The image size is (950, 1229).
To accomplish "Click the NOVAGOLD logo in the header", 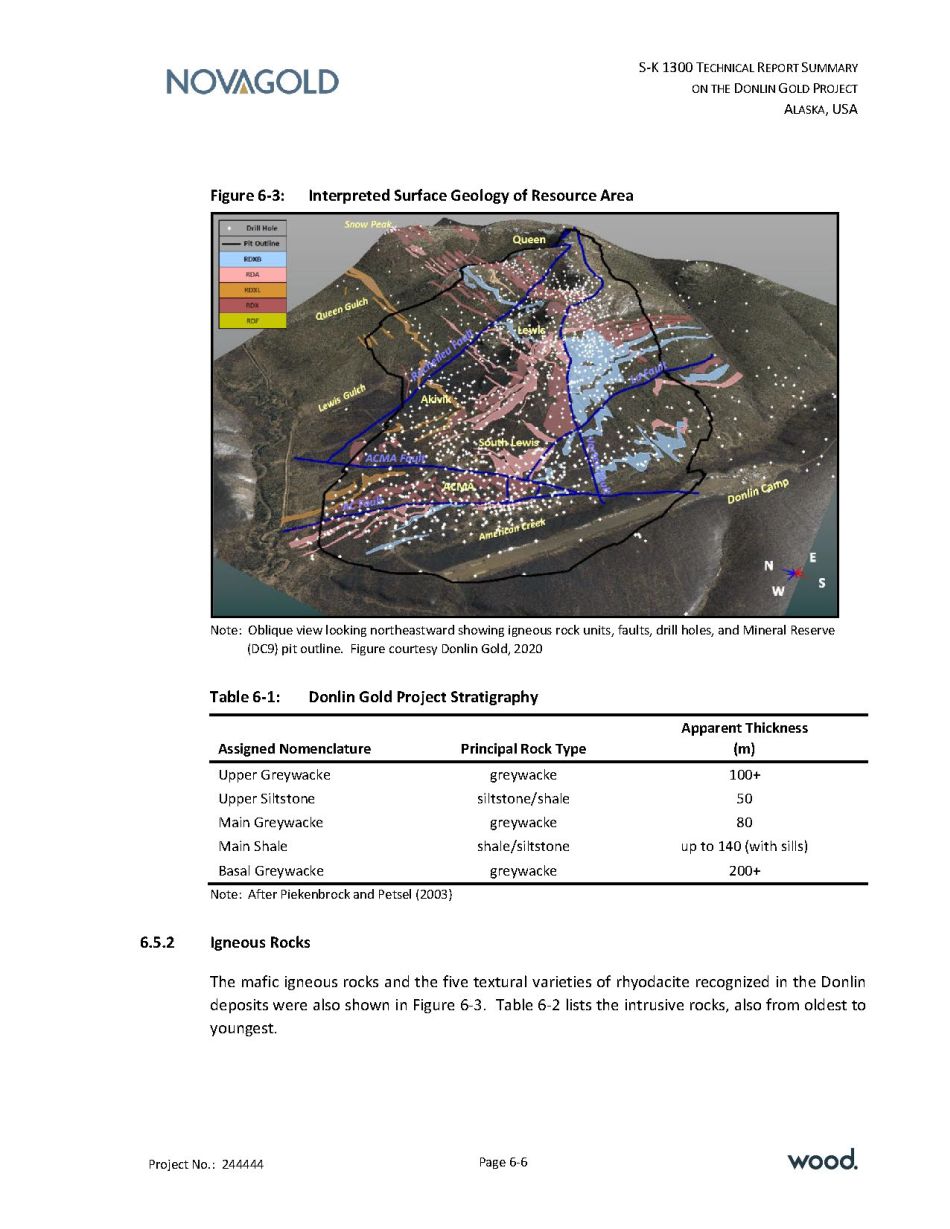I will click(252, 81).
